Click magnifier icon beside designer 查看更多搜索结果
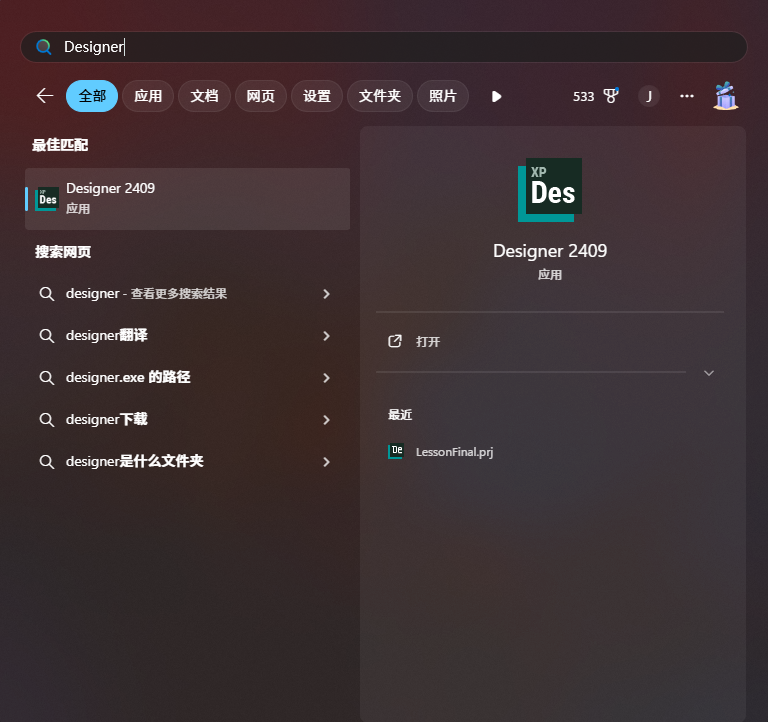 click(47, 294)
